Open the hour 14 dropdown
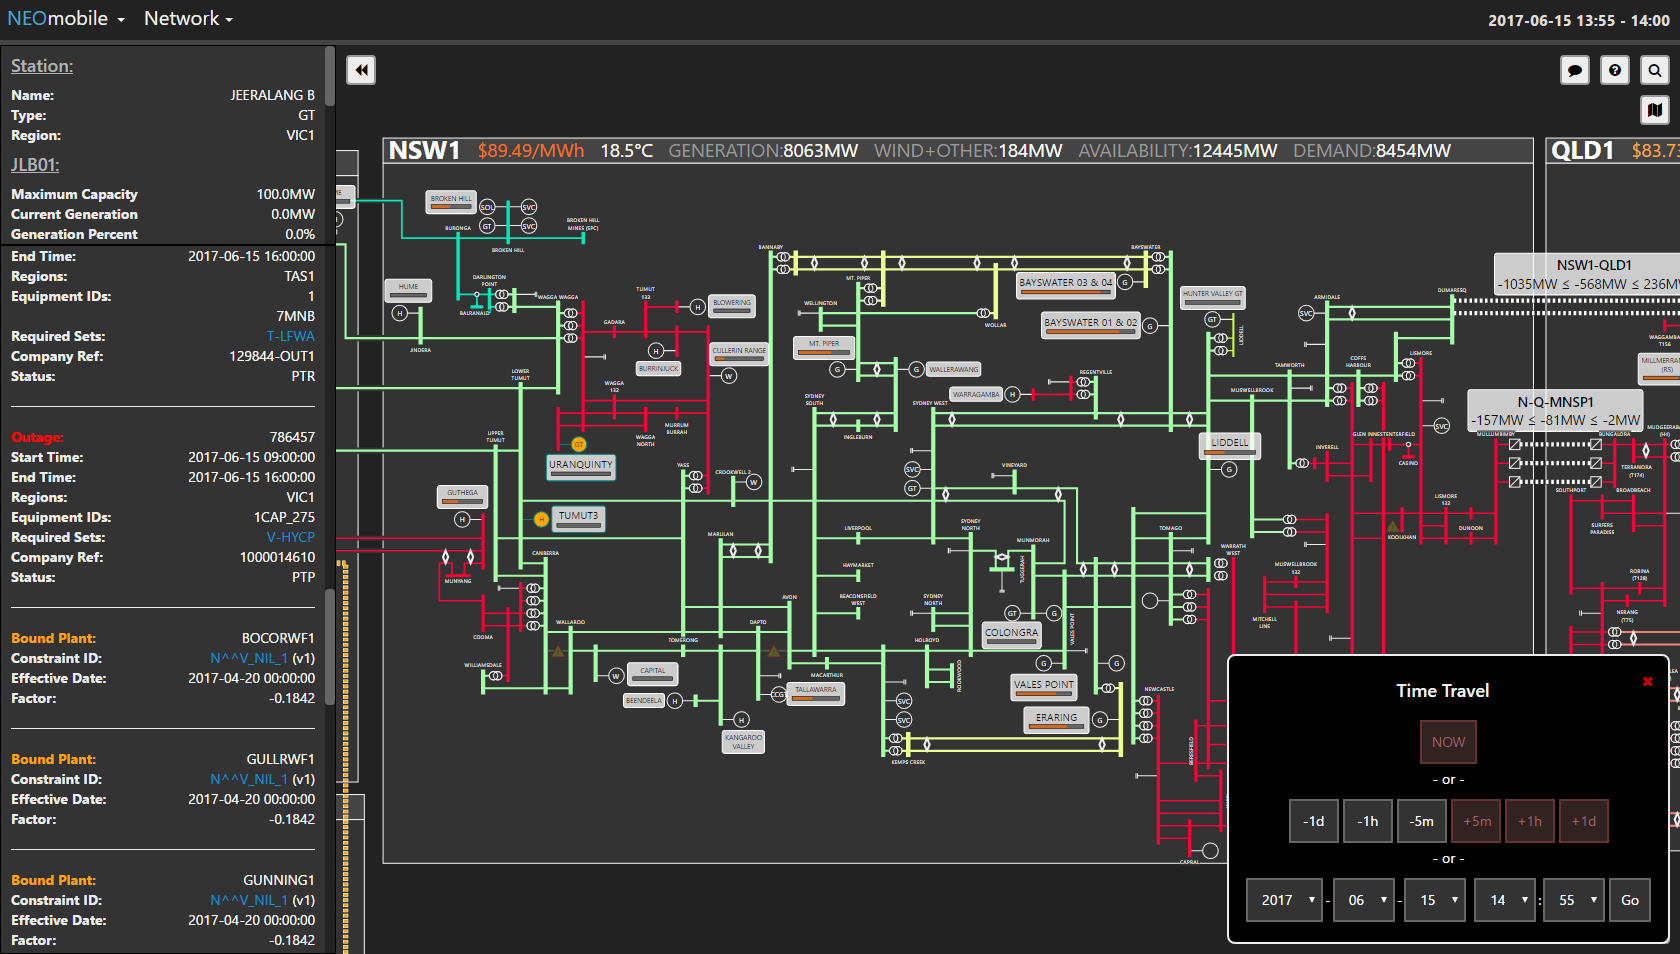Viewport: 1680px width, 954px height. 1505,900
